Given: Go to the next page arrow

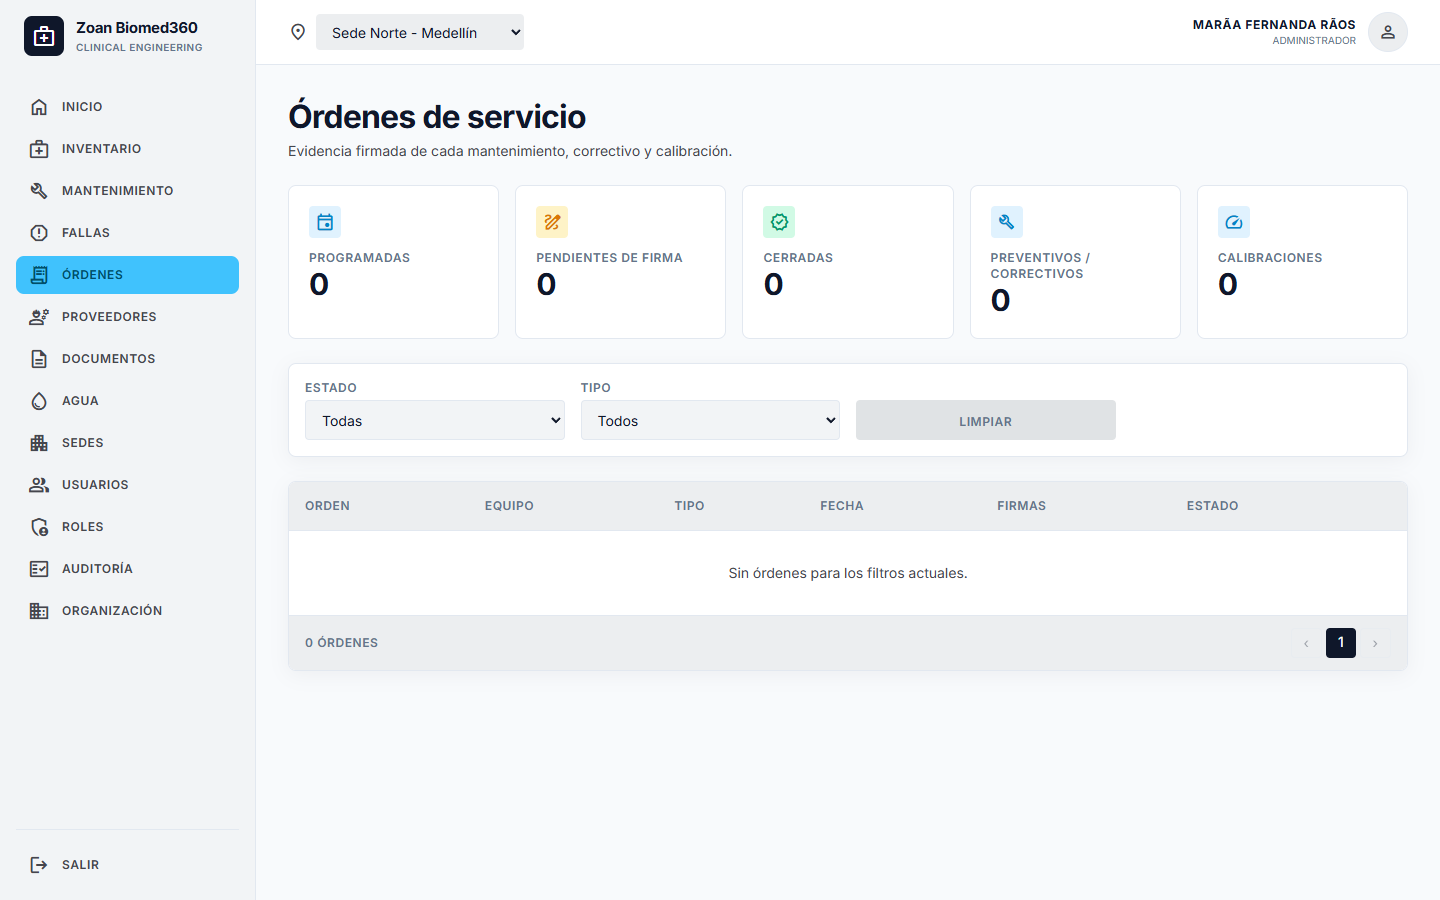Looking at the screenshot, I should [x=1375, y=643].
